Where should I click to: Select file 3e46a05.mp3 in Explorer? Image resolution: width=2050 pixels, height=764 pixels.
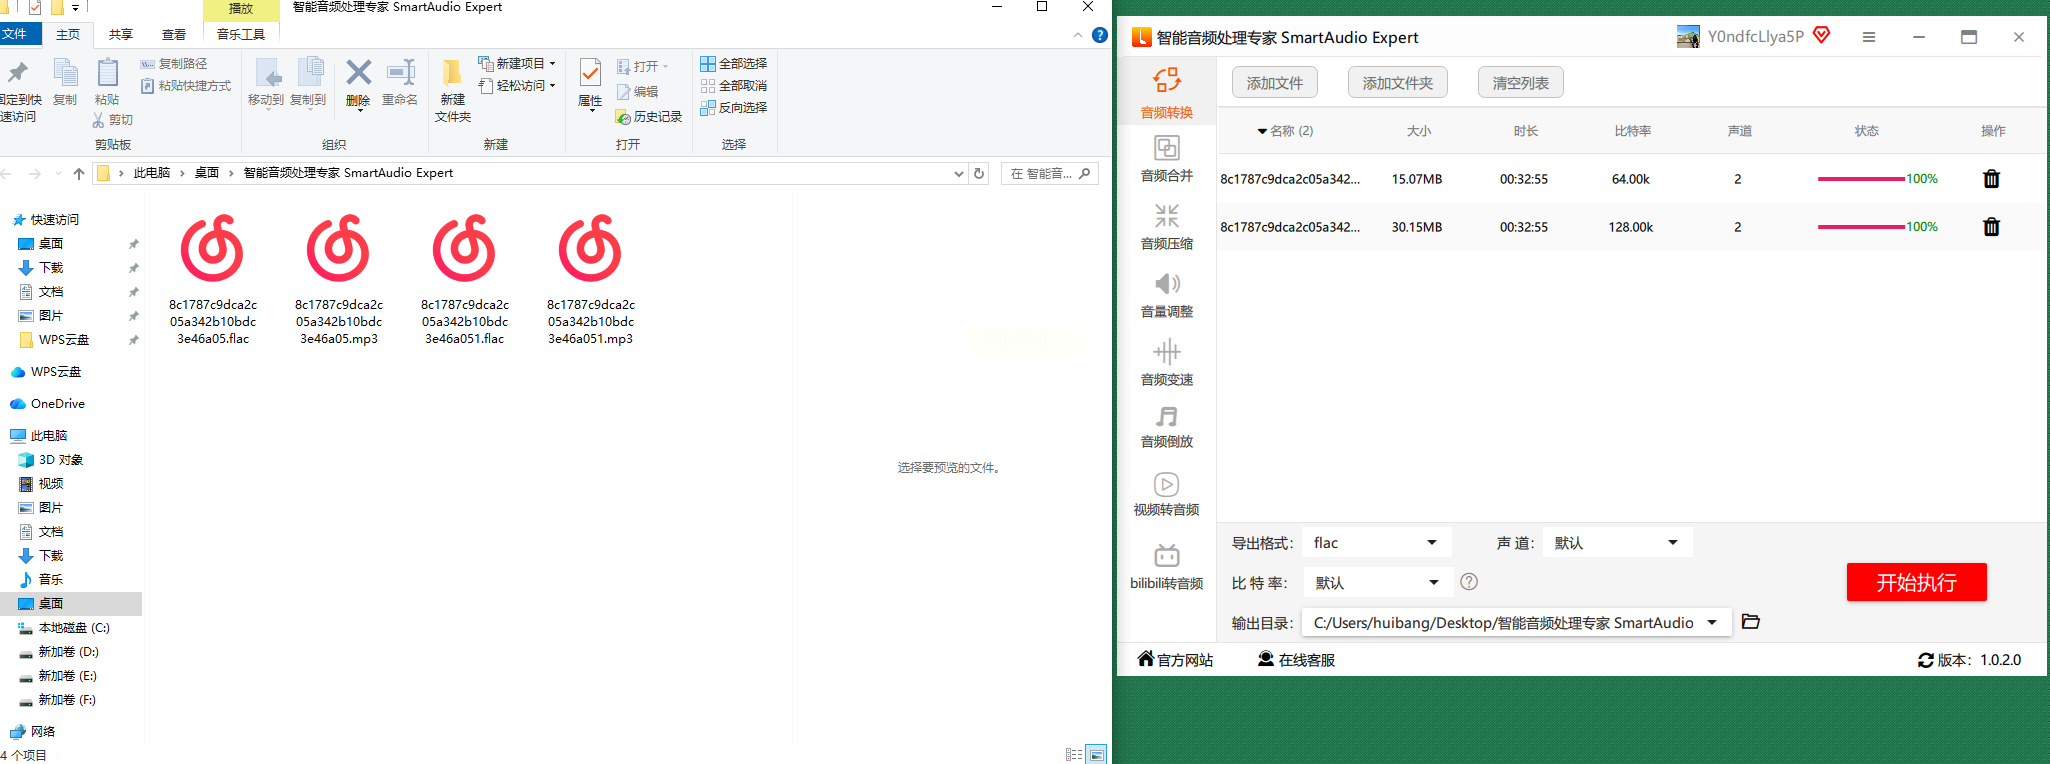(339, 279)
